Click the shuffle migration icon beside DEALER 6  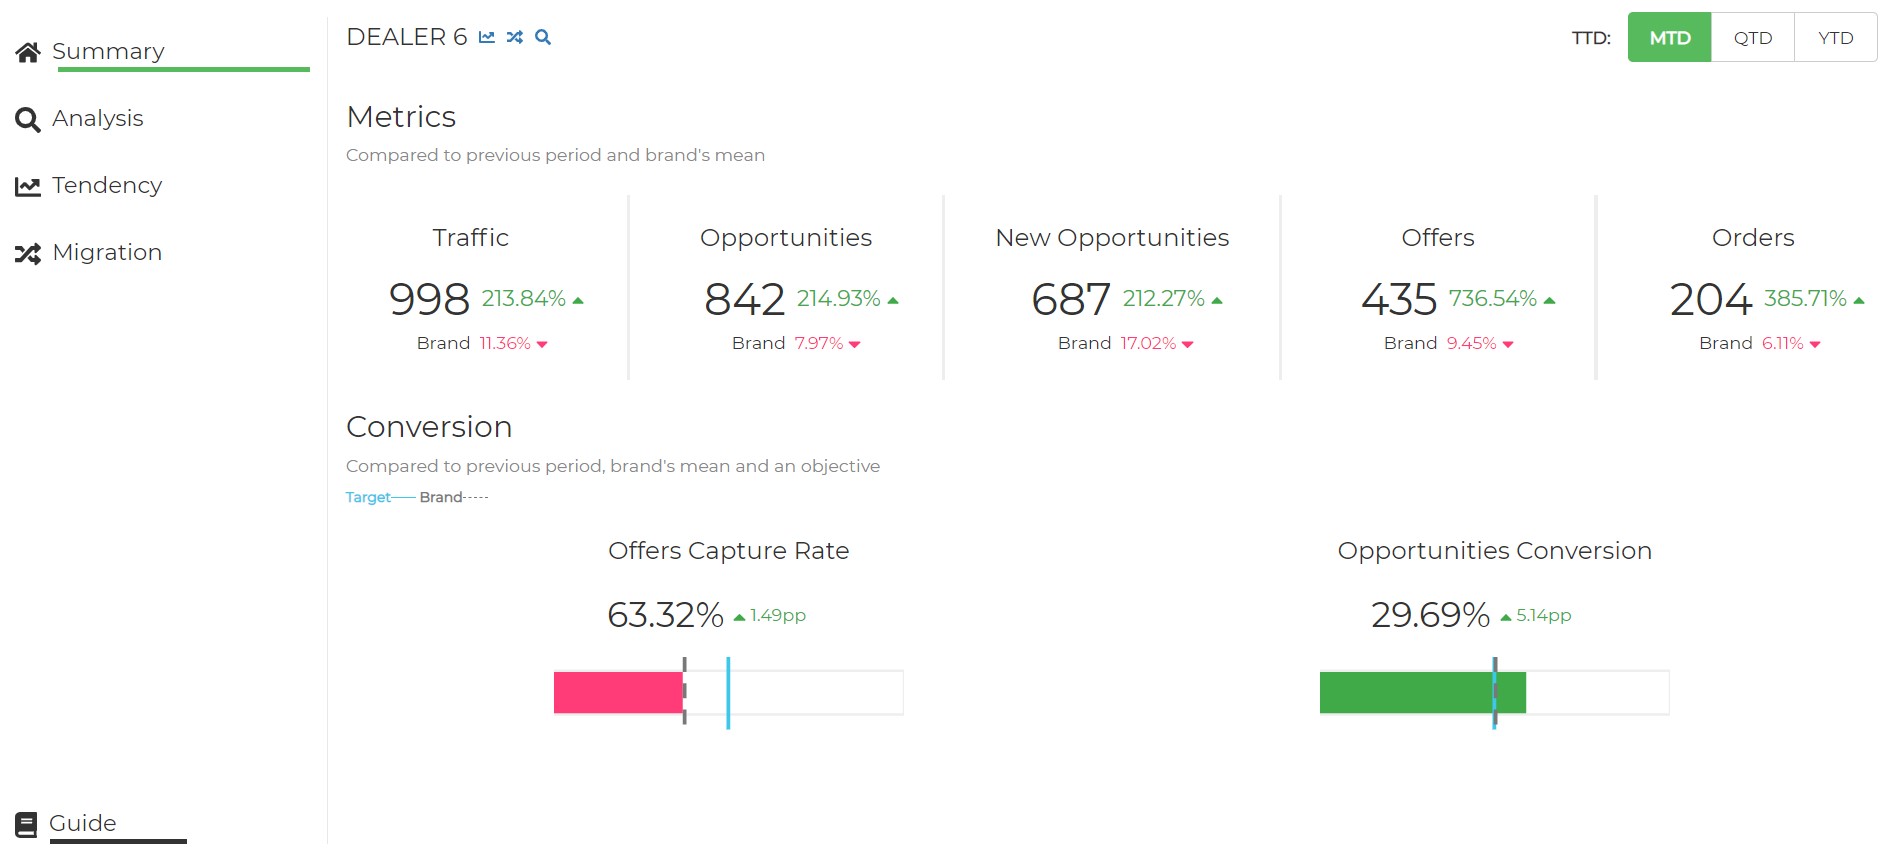tap(515, 38)
